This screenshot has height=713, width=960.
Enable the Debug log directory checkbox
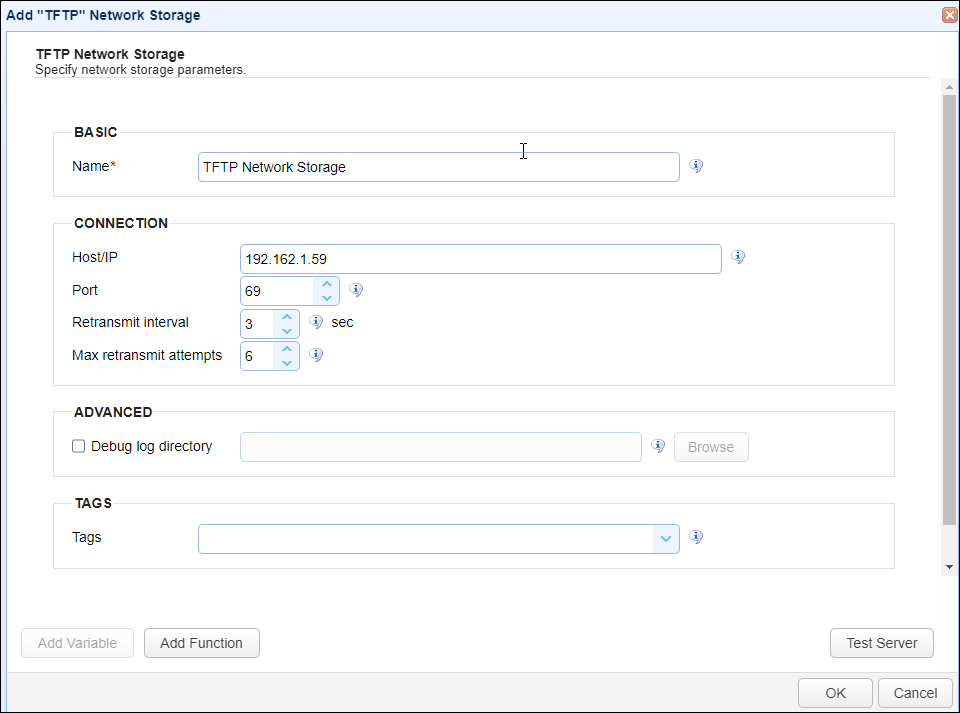click(78, 446)
